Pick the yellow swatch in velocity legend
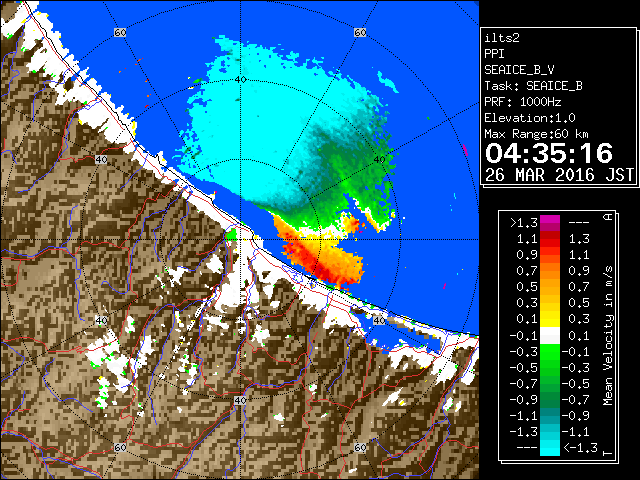Viewport: 640px width, 480px height. 550,319
